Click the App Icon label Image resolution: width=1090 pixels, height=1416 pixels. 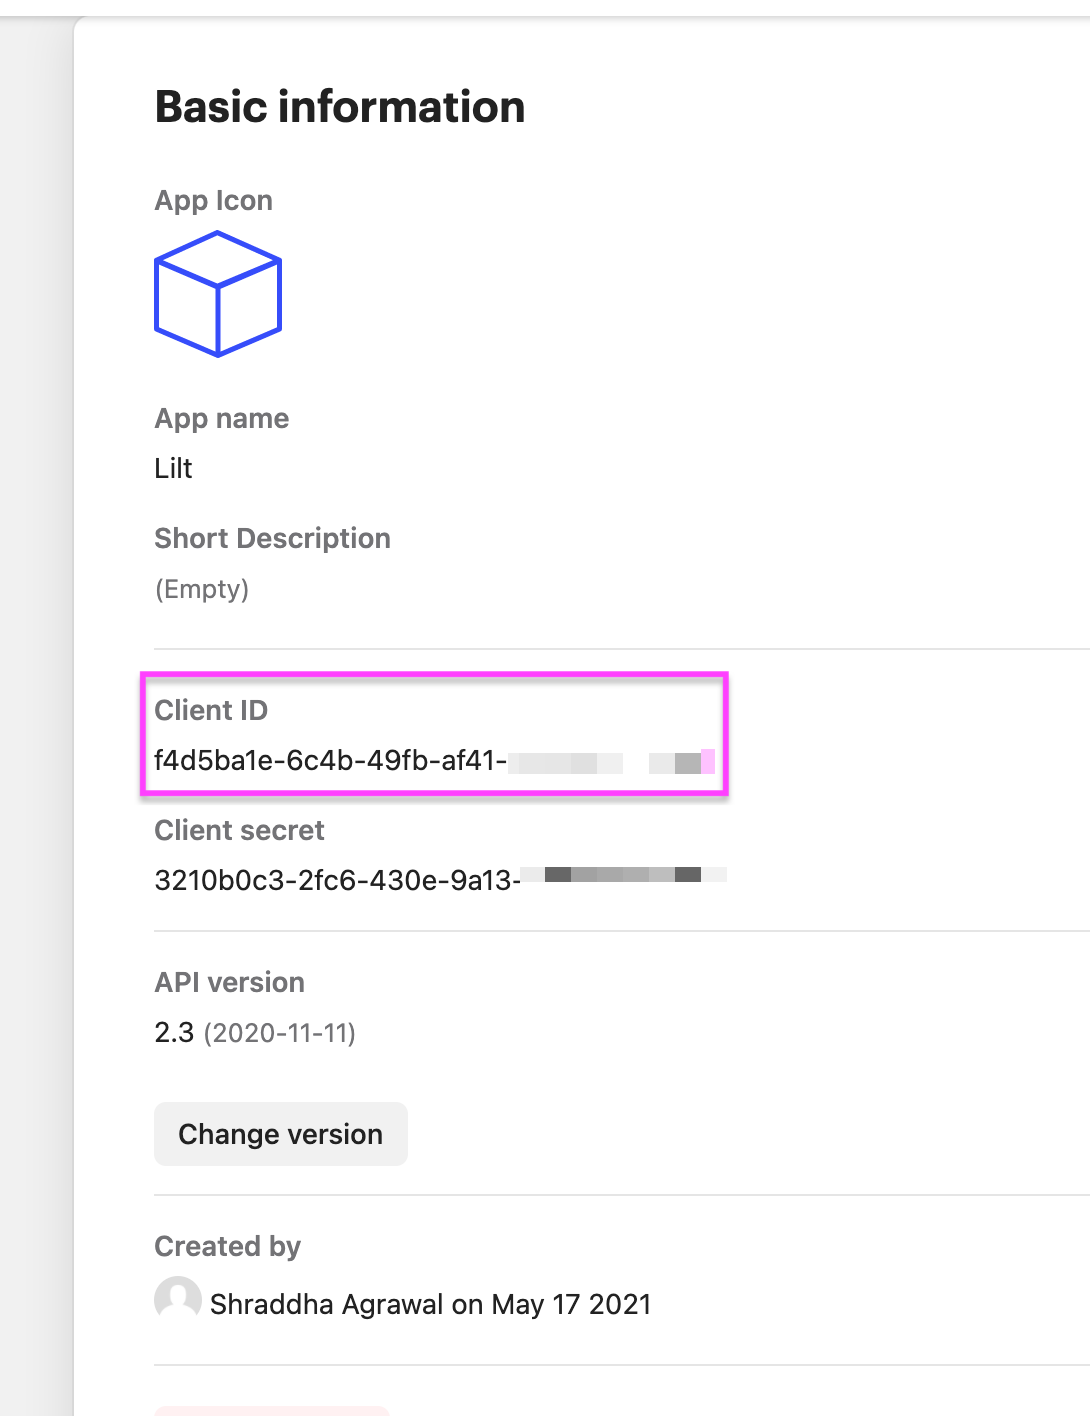point(214,200)
